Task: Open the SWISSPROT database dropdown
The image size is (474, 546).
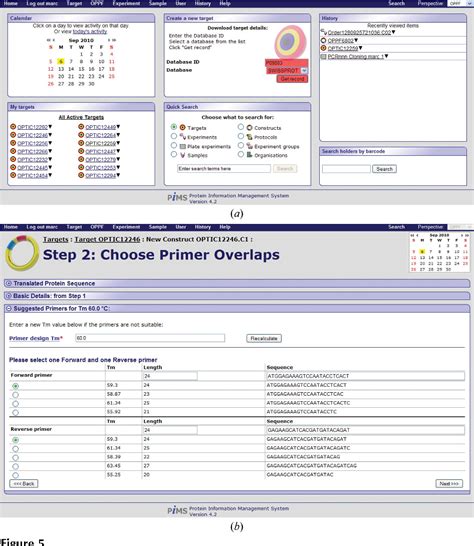Action: point(304,71)
